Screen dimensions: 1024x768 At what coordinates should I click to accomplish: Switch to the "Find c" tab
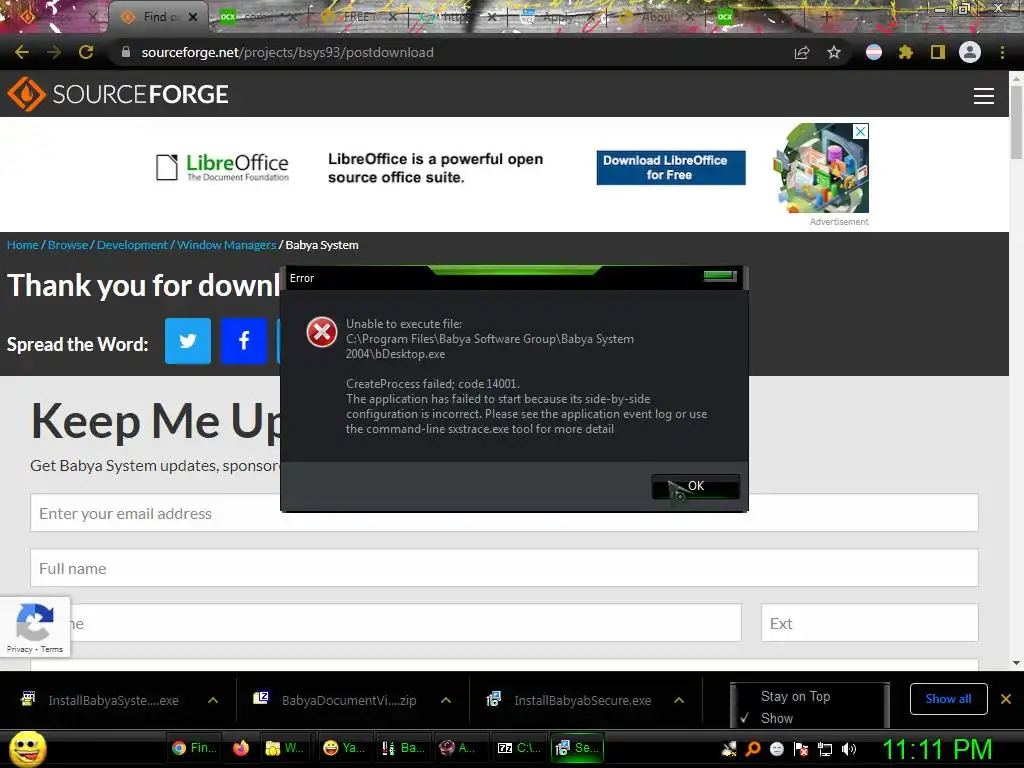(x=159, y=17)
